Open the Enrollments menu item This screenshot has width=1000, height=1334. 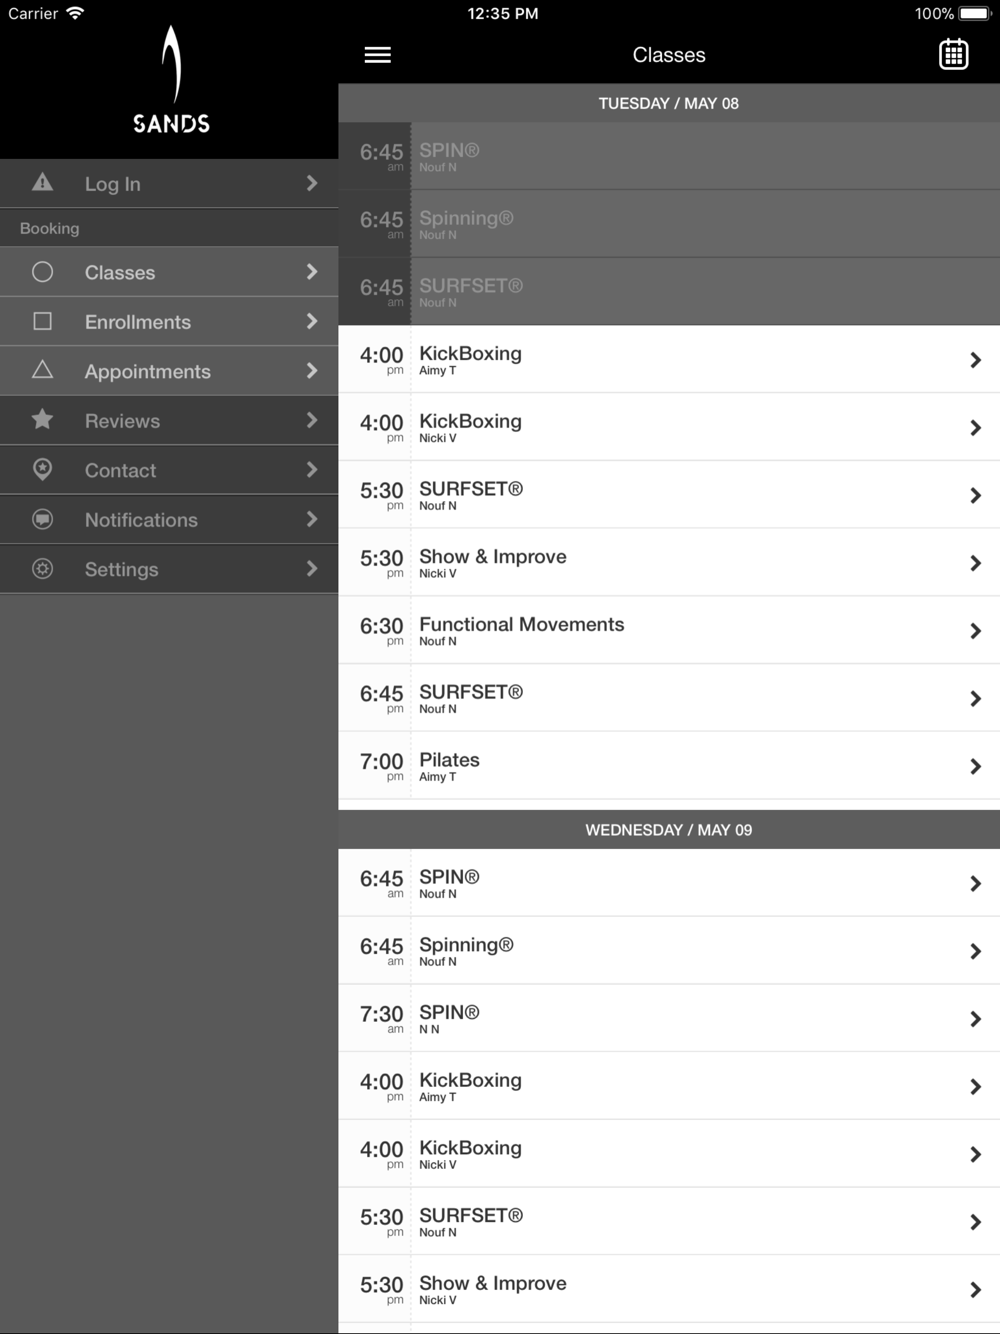point(138,322)
